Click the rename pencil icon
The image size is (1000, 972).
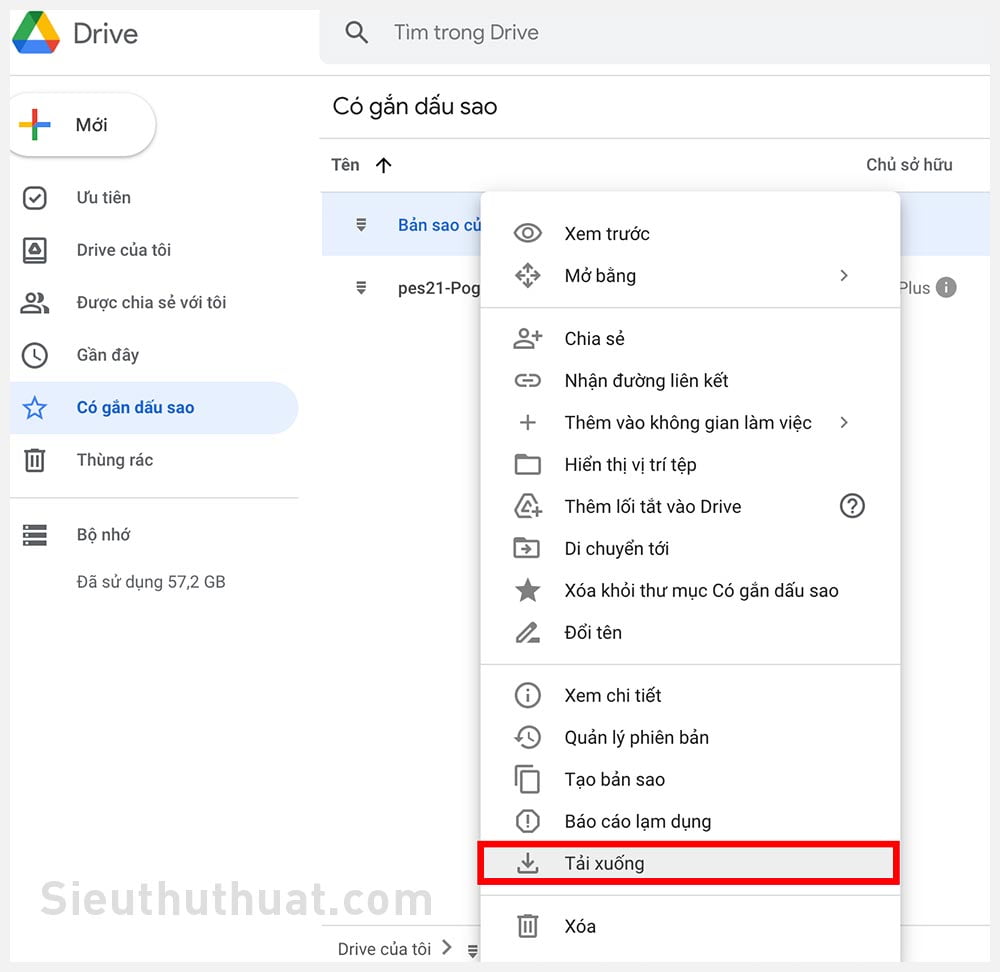click(527, 633)
